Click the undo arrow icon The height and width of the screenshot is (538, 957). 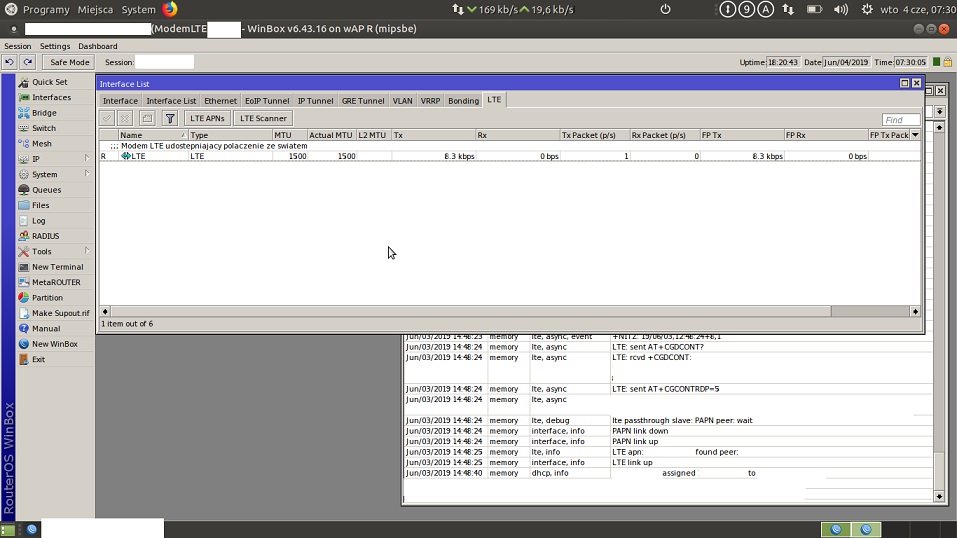[9, 62]
